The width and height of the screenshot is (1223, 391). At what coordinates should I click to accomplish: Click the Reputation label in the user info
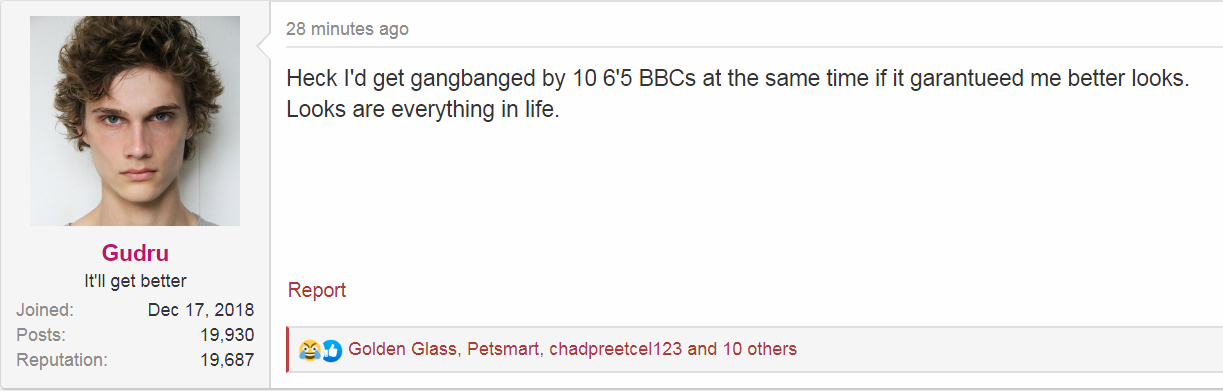point(61,360)
